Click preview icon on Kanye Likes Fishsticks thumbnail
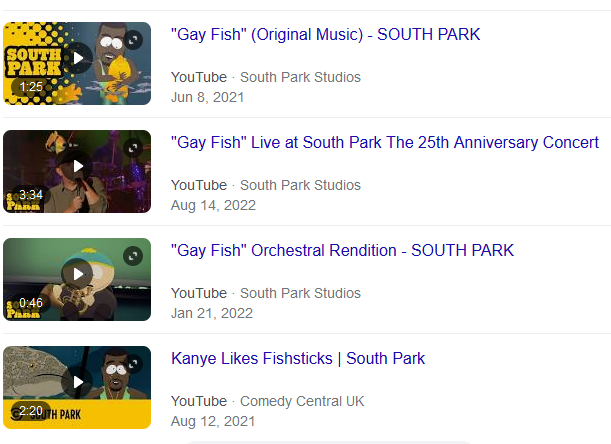Screen dimensions: 611x444 pyautogui.click(x=134, y=363)
